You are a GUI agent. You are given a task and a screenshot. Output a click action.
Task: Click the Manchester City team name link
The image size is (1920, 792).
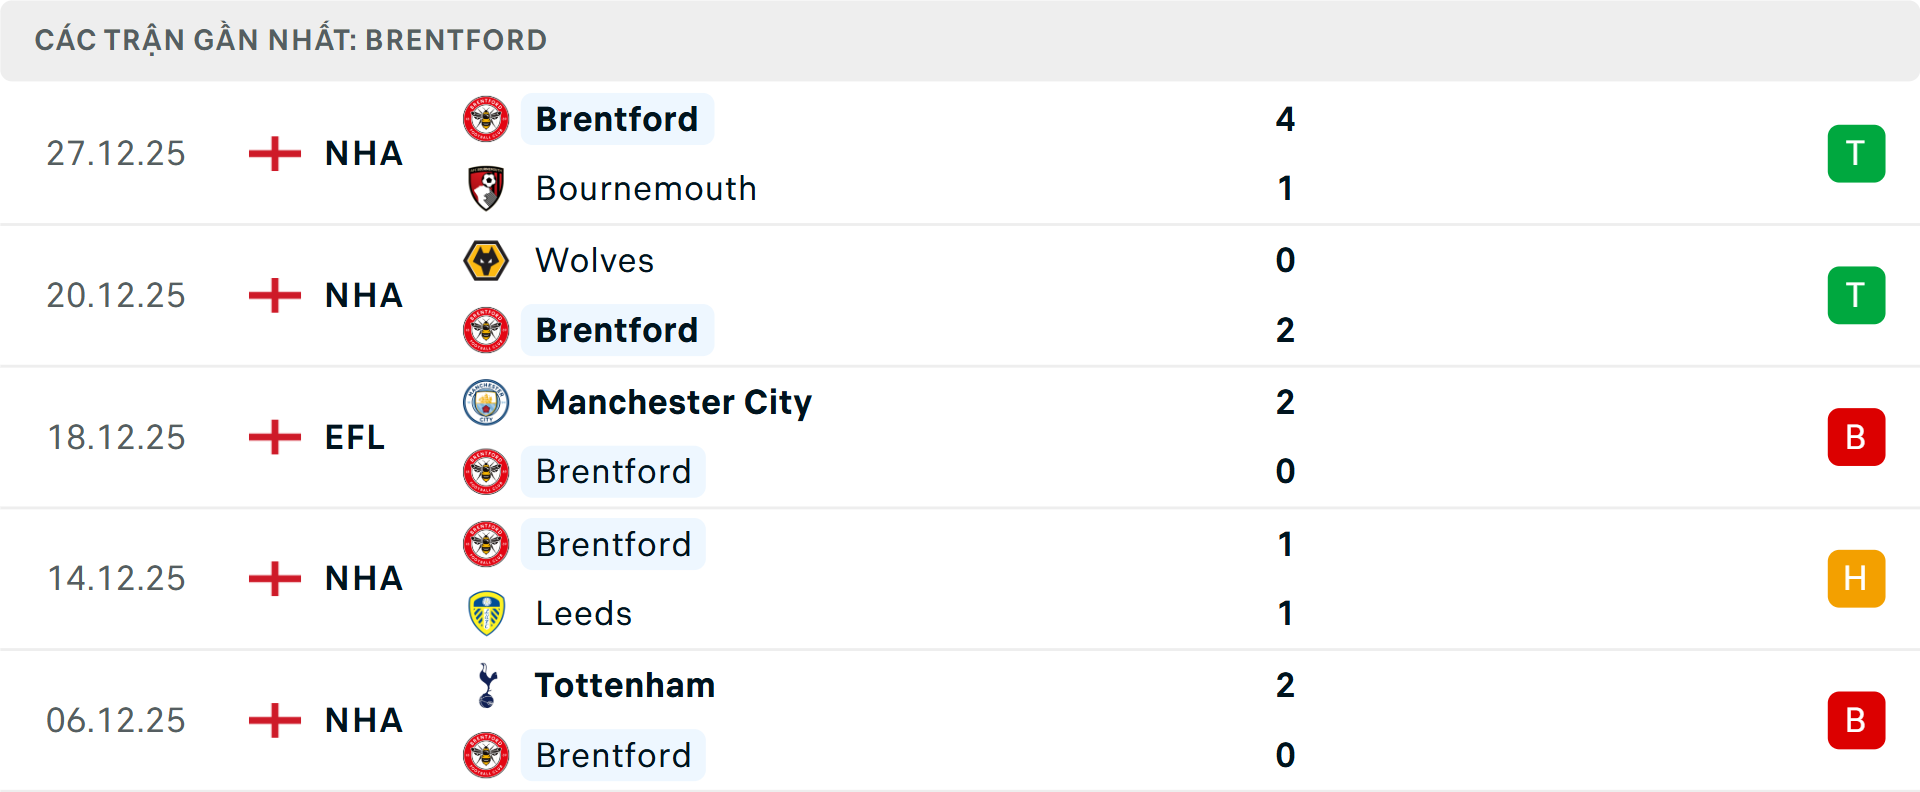pyautogui.click(x=674, y=402)
